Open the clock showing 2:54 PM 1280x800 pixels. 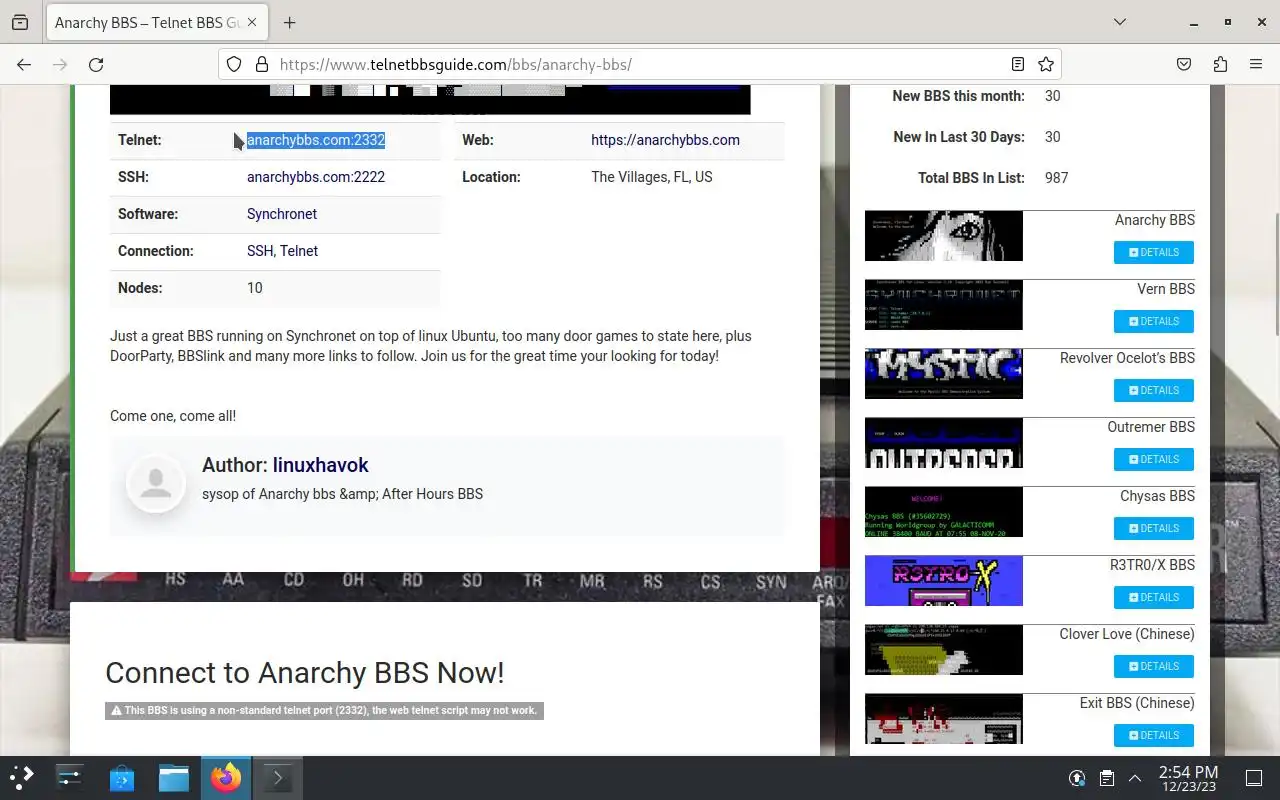1188,778
